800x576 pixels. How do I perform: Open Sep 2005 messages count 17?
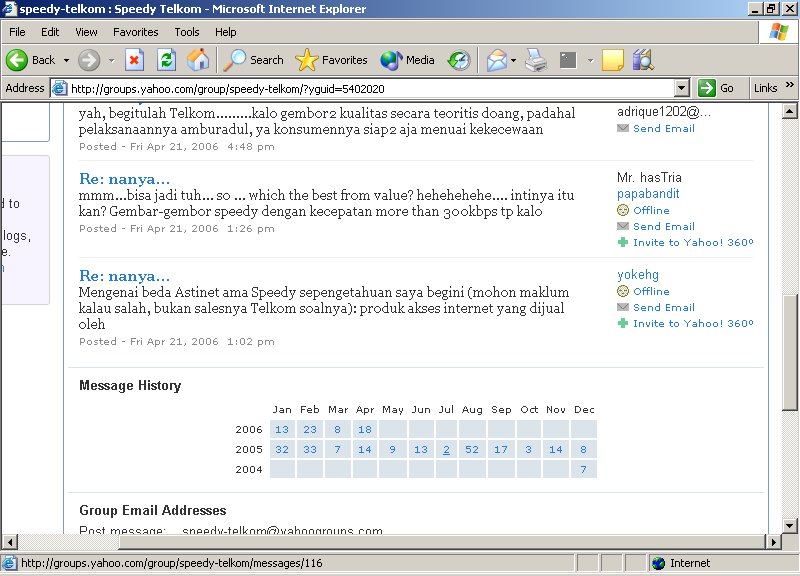click(501, 449)
